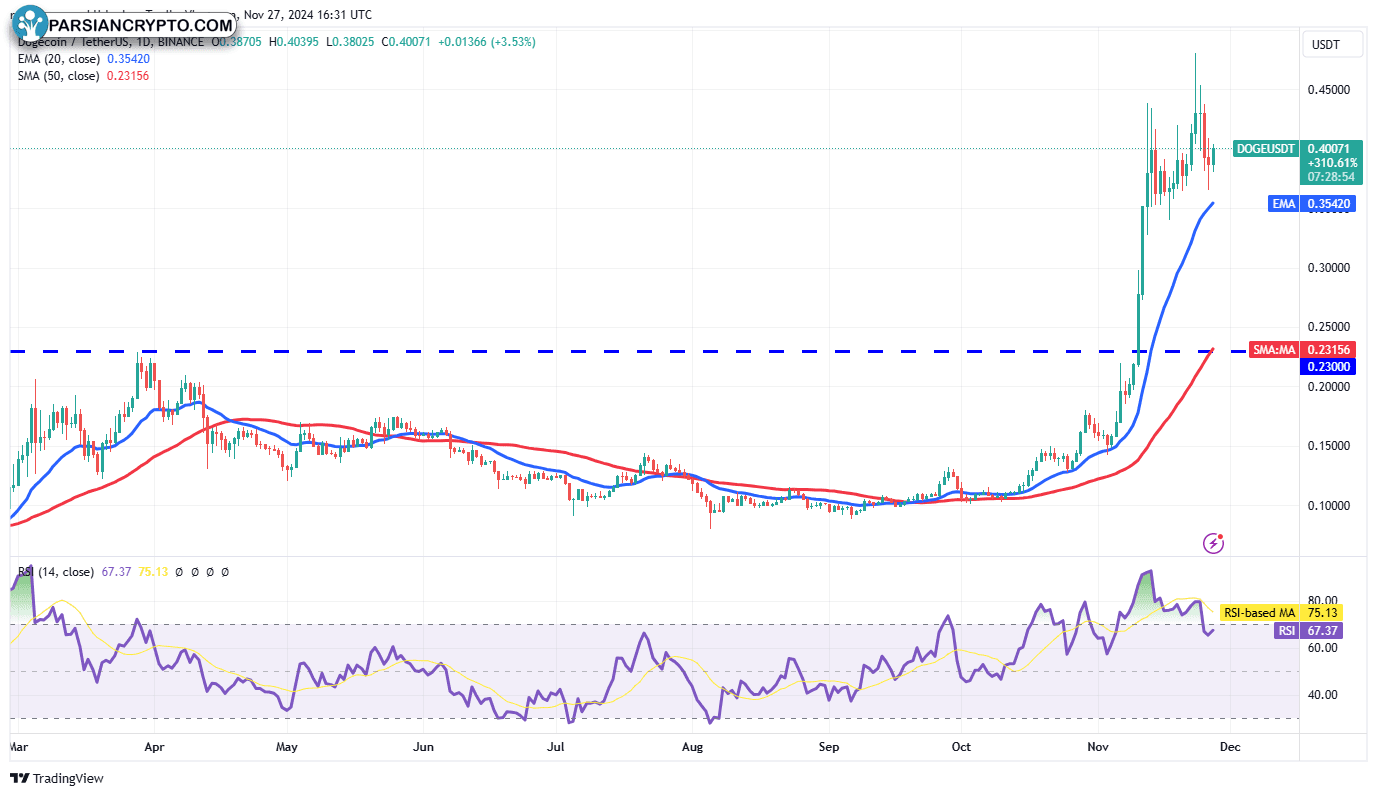Click the 75.13 RSI-based MA value tag
Screen dimensions: 1377x796
pyautogui.click(x=1321, y=612)
